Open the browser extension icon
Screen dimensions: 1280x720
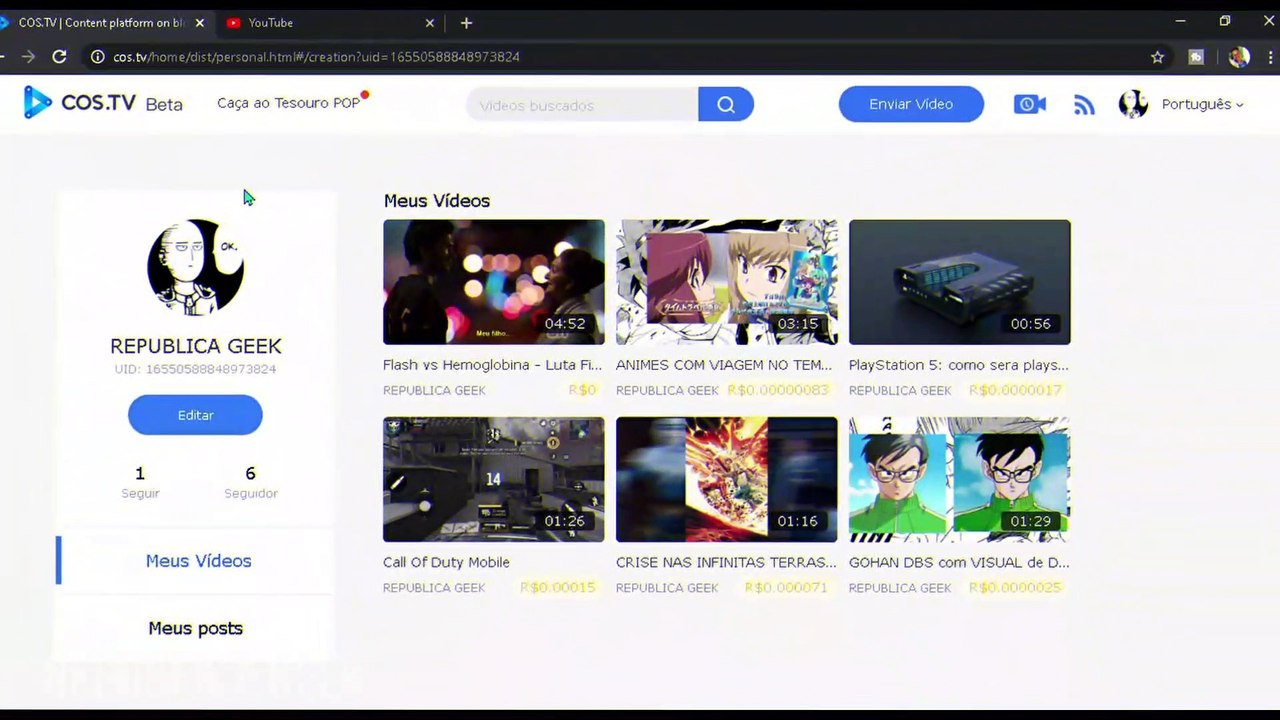1196,57
